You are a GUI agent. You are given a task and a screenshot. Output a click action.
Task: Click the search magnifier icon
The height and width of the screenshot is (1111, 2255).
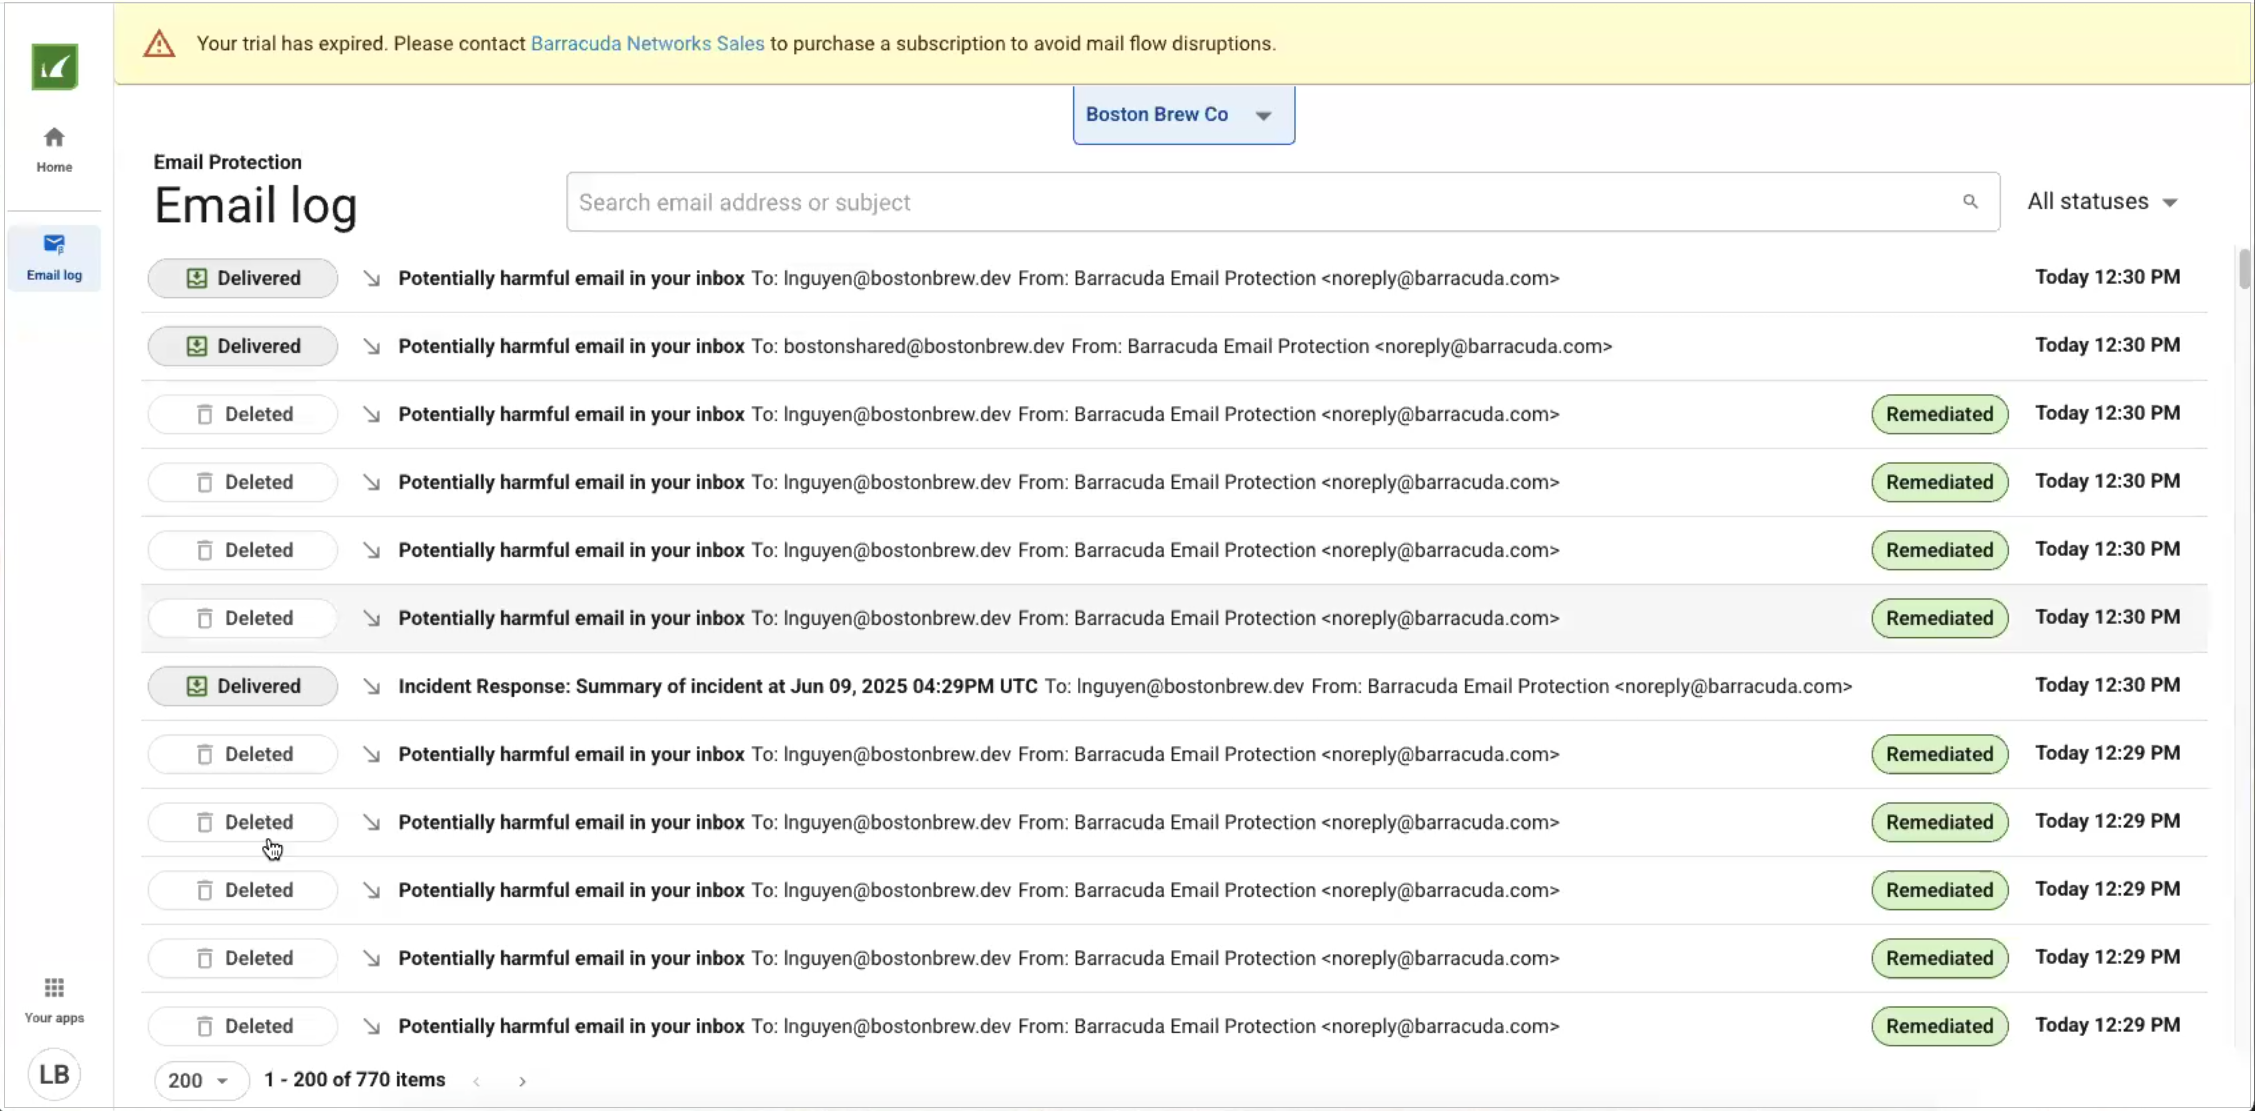(1970, 202)
